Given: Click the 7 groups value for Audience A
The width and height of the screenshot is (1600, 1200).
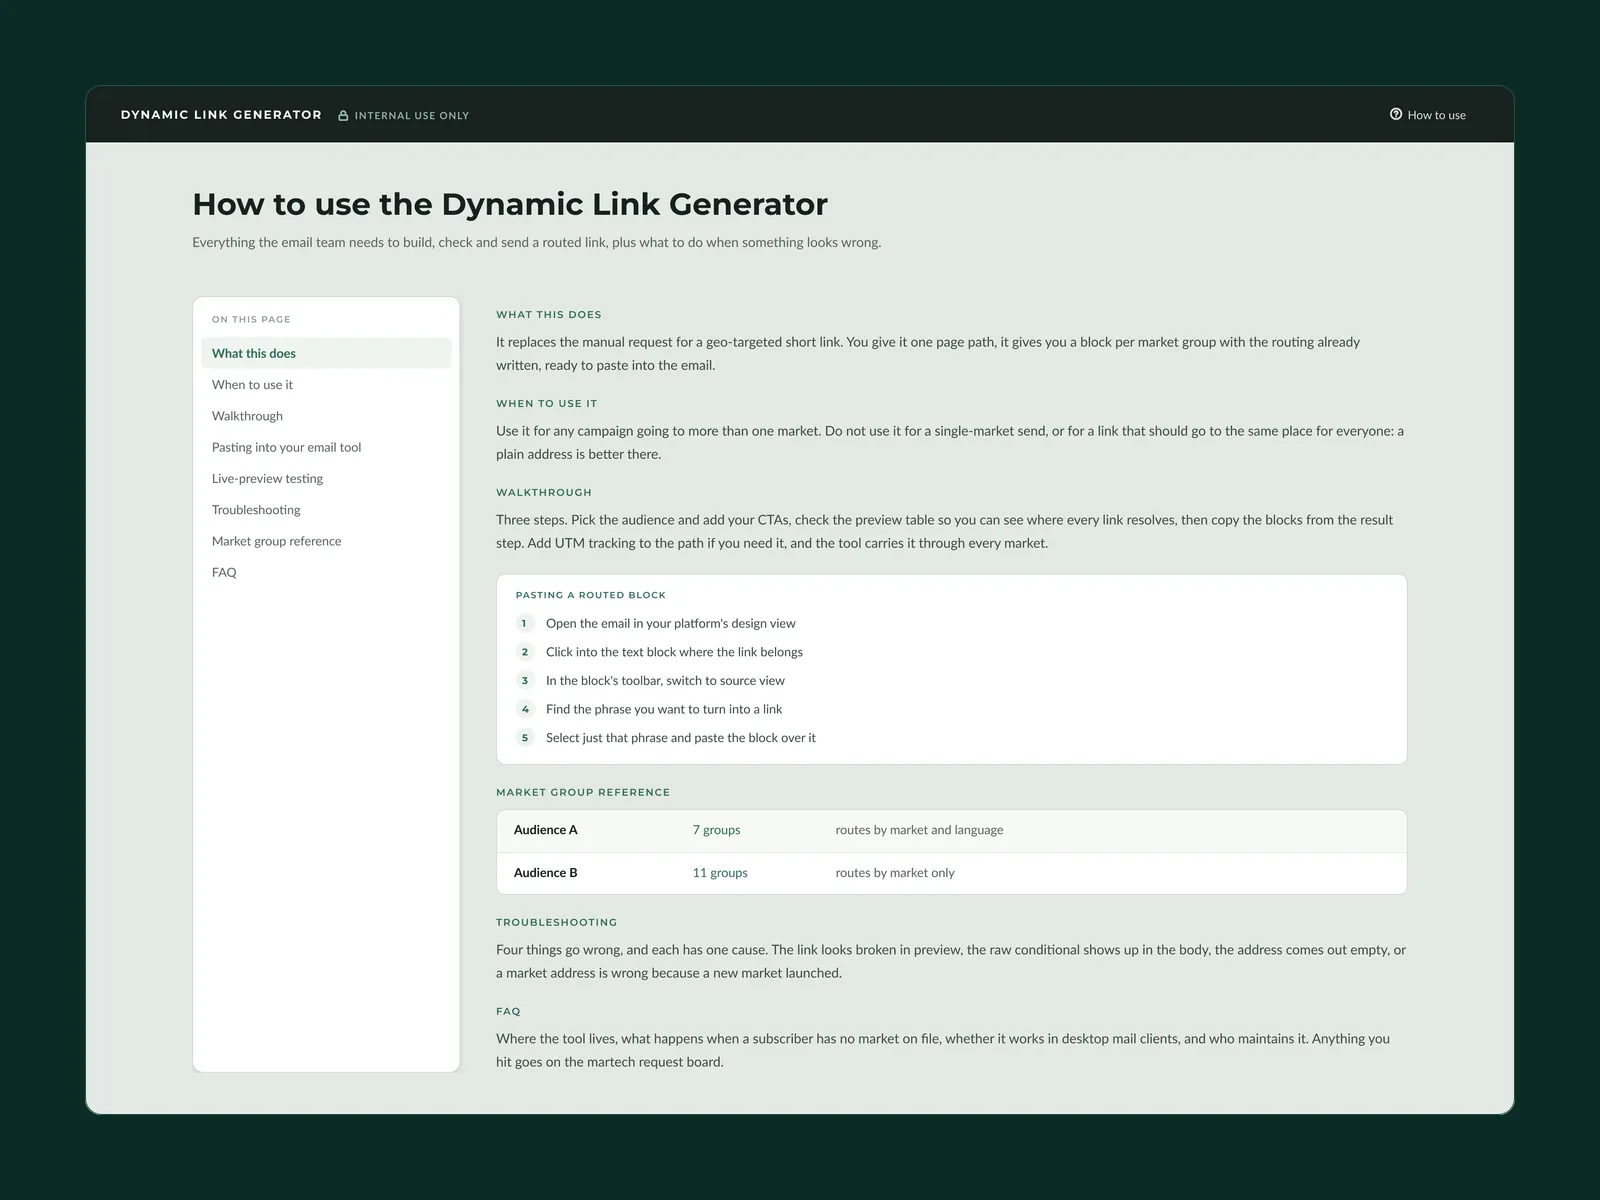Looking at the screenshot, I should pos(716,830).
